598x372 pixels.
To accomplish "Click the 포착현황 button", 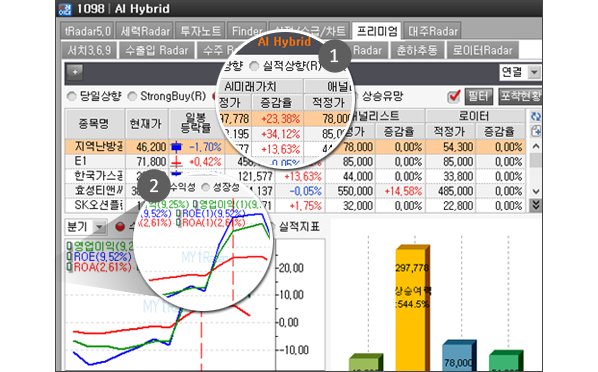I will click(520, 97).
